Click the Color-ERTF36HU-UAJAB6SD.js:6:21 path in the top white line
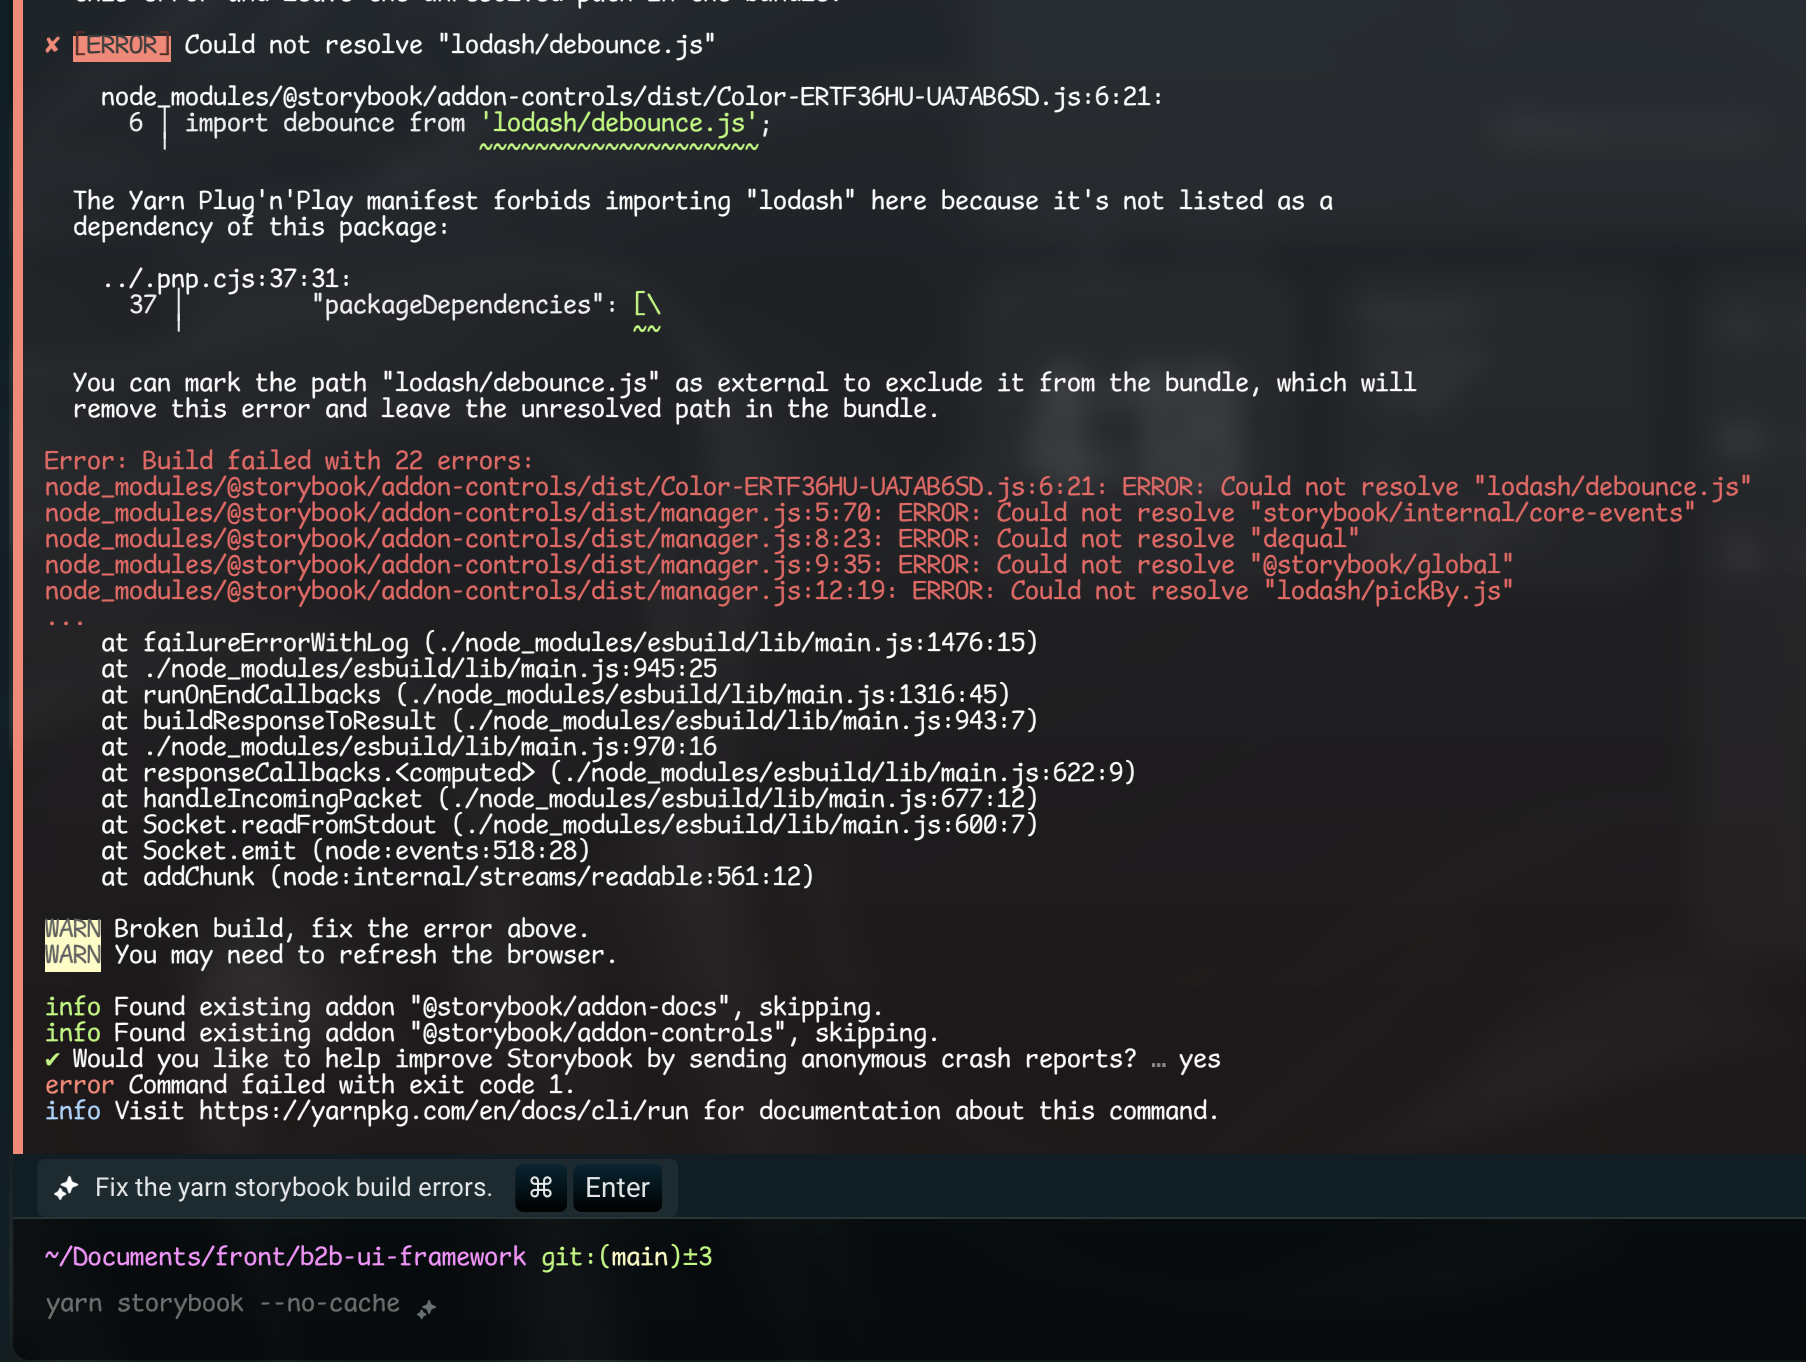1806x1362 pixels. pyautogui.click(x=632, y=97)
